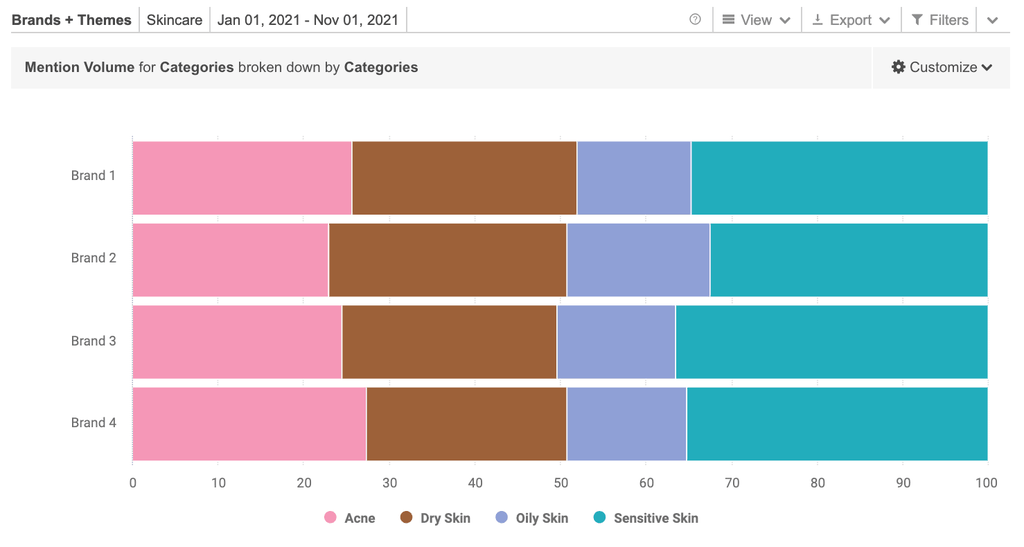Click the Export download icon
Screen dimensions: 1024x547
[817, 20]
